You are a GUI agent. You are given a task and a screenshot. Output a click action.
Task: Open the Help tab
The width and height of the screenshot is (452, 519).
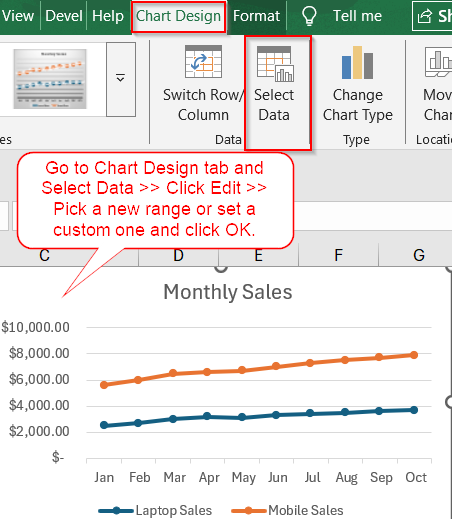coord(108,16)
